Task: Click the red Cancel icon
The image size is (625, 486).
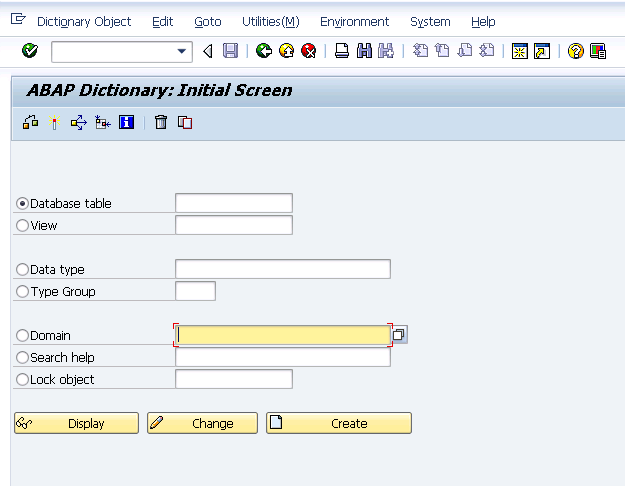Action: [309, 51]
